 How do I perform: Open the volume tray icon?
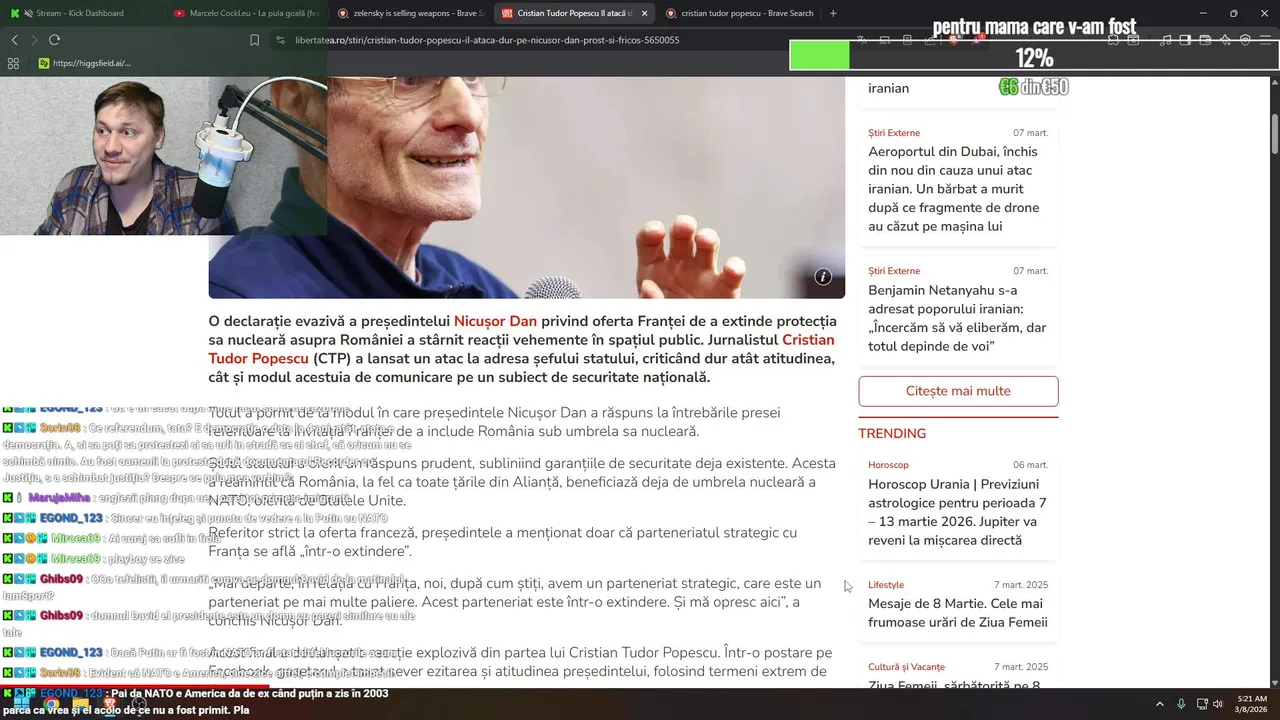pyautogui.click(x=1218, y=704)
